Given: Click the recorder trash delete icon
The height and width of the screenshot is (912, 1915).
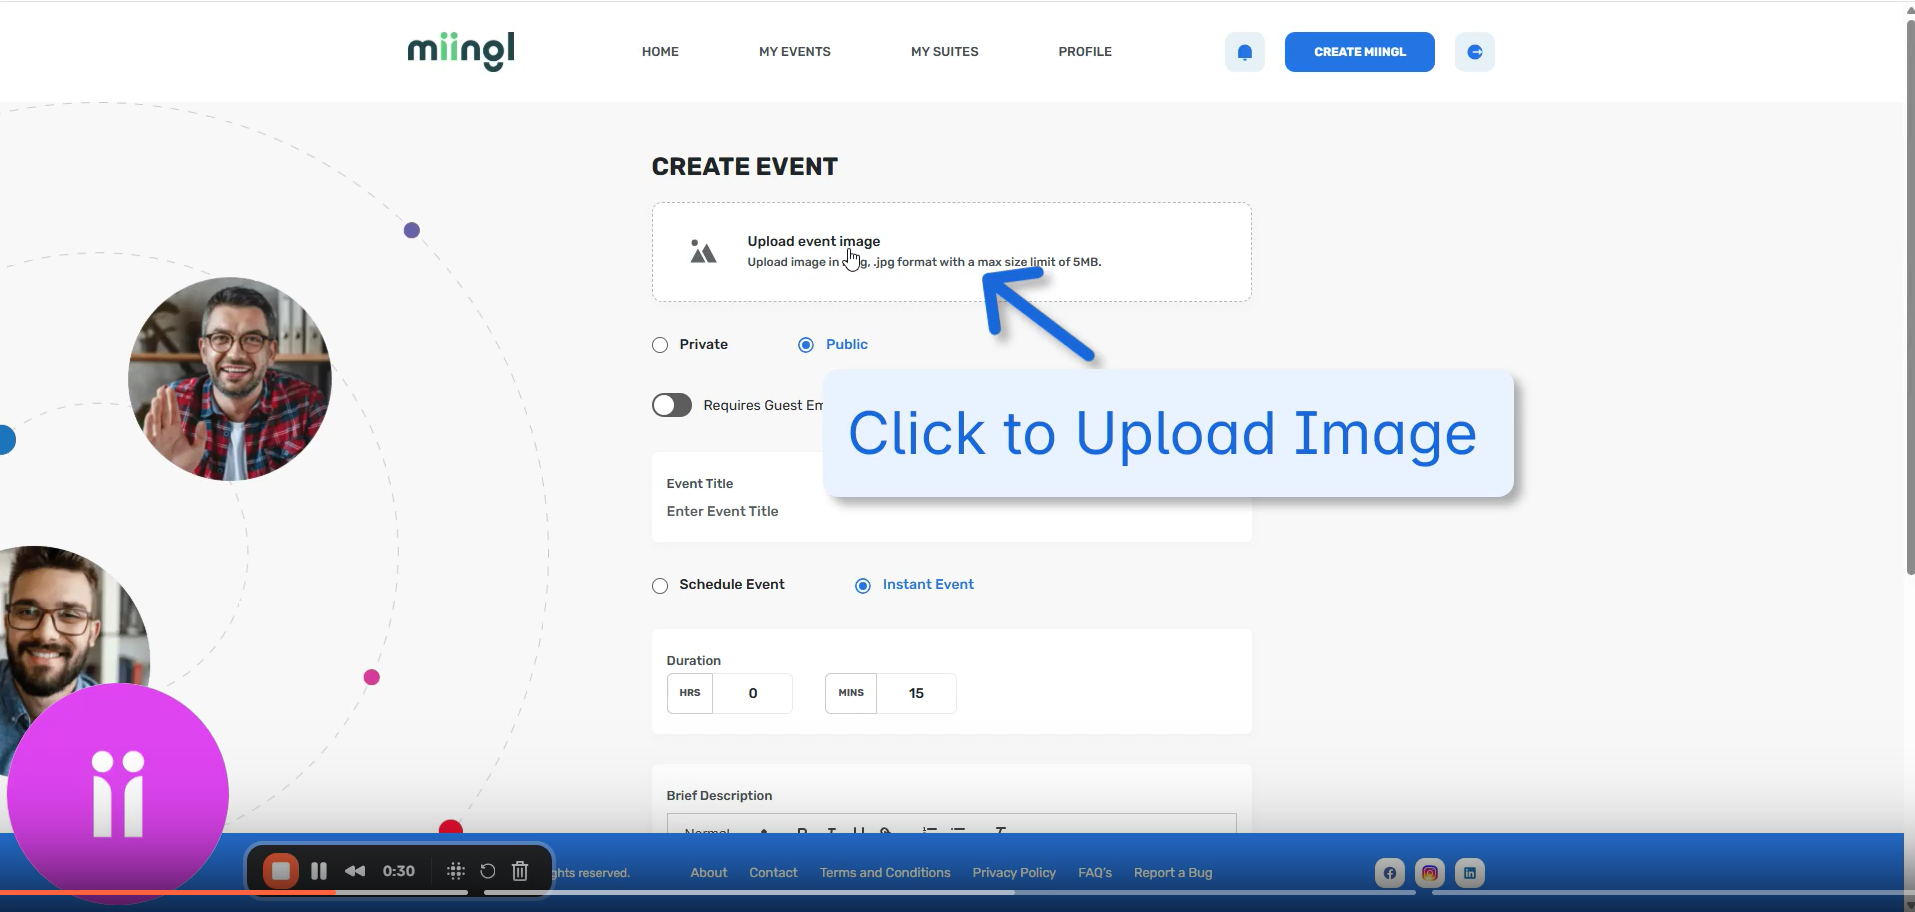Looking at the screenshot, I should tap(520, 871).
